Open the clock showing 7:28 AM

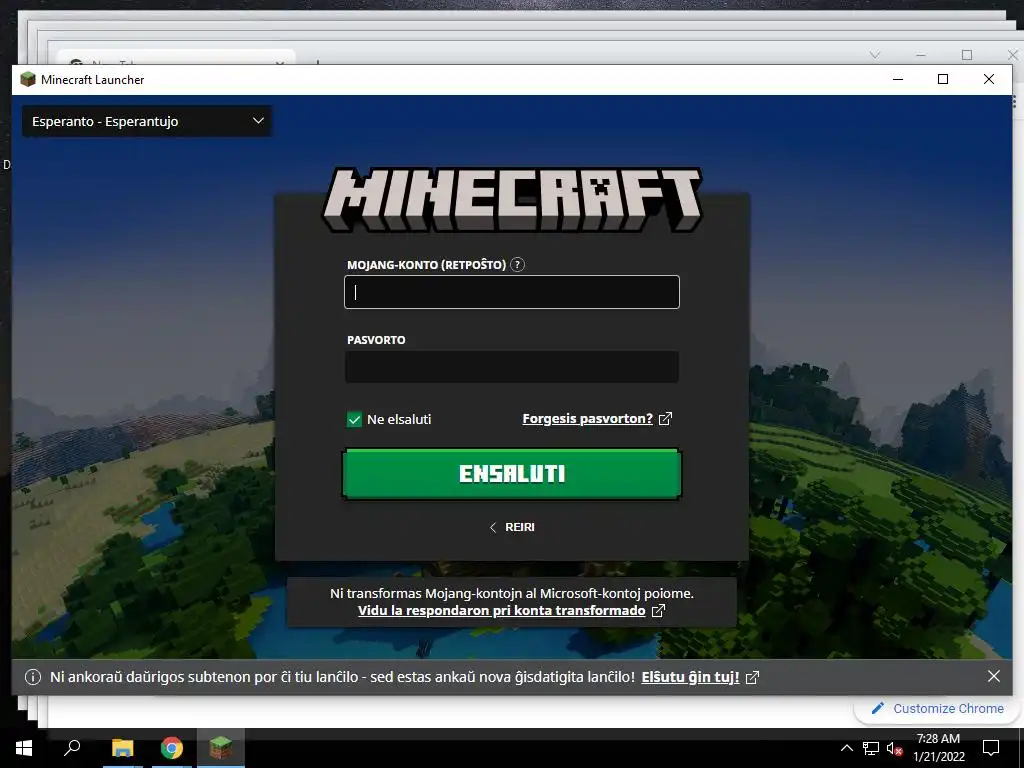938,748
